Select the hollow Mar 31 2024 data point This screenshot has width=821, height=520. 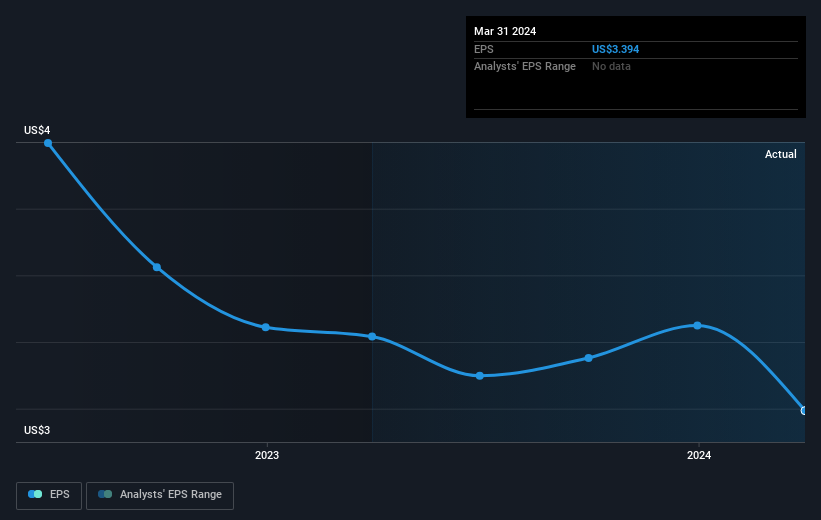804,411
